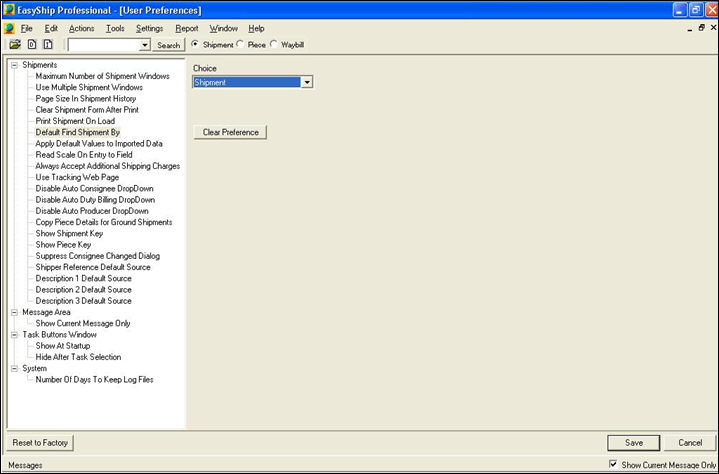This screenshot has height=474, width=719.
Task: Click the Search button
Action: click(168, 45)
